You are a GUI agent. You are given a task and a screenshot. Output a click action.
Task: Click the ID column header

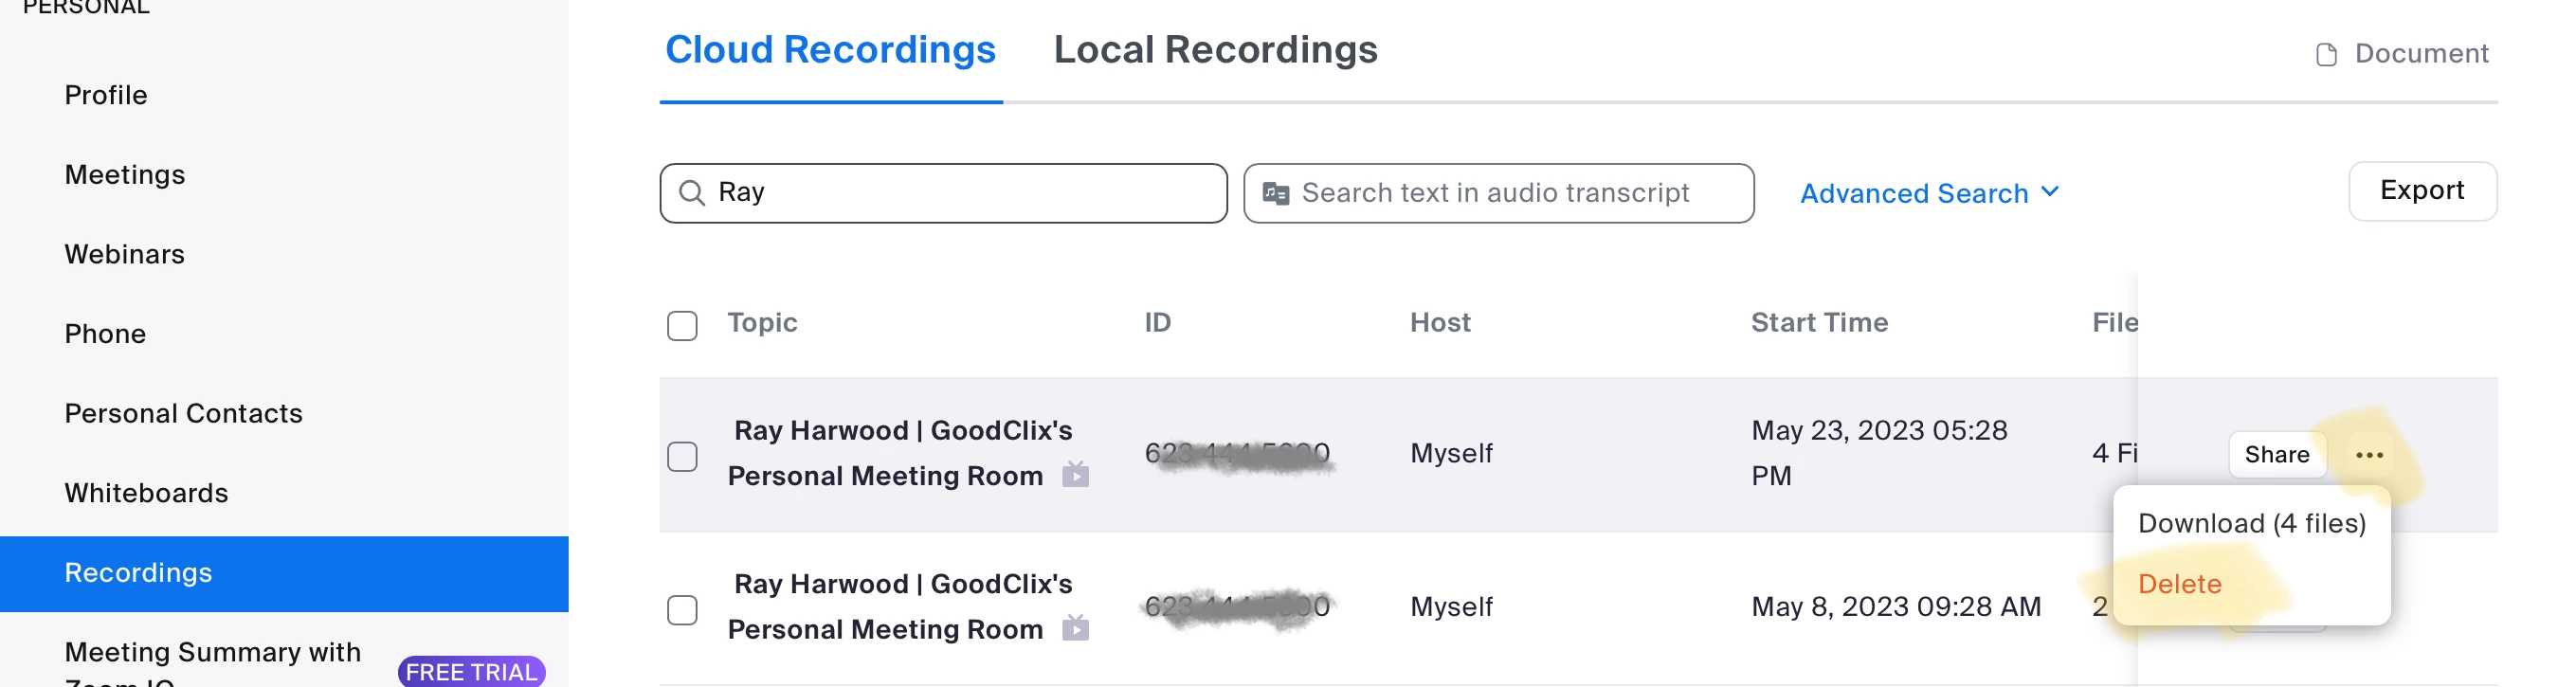pos(1157,322)
